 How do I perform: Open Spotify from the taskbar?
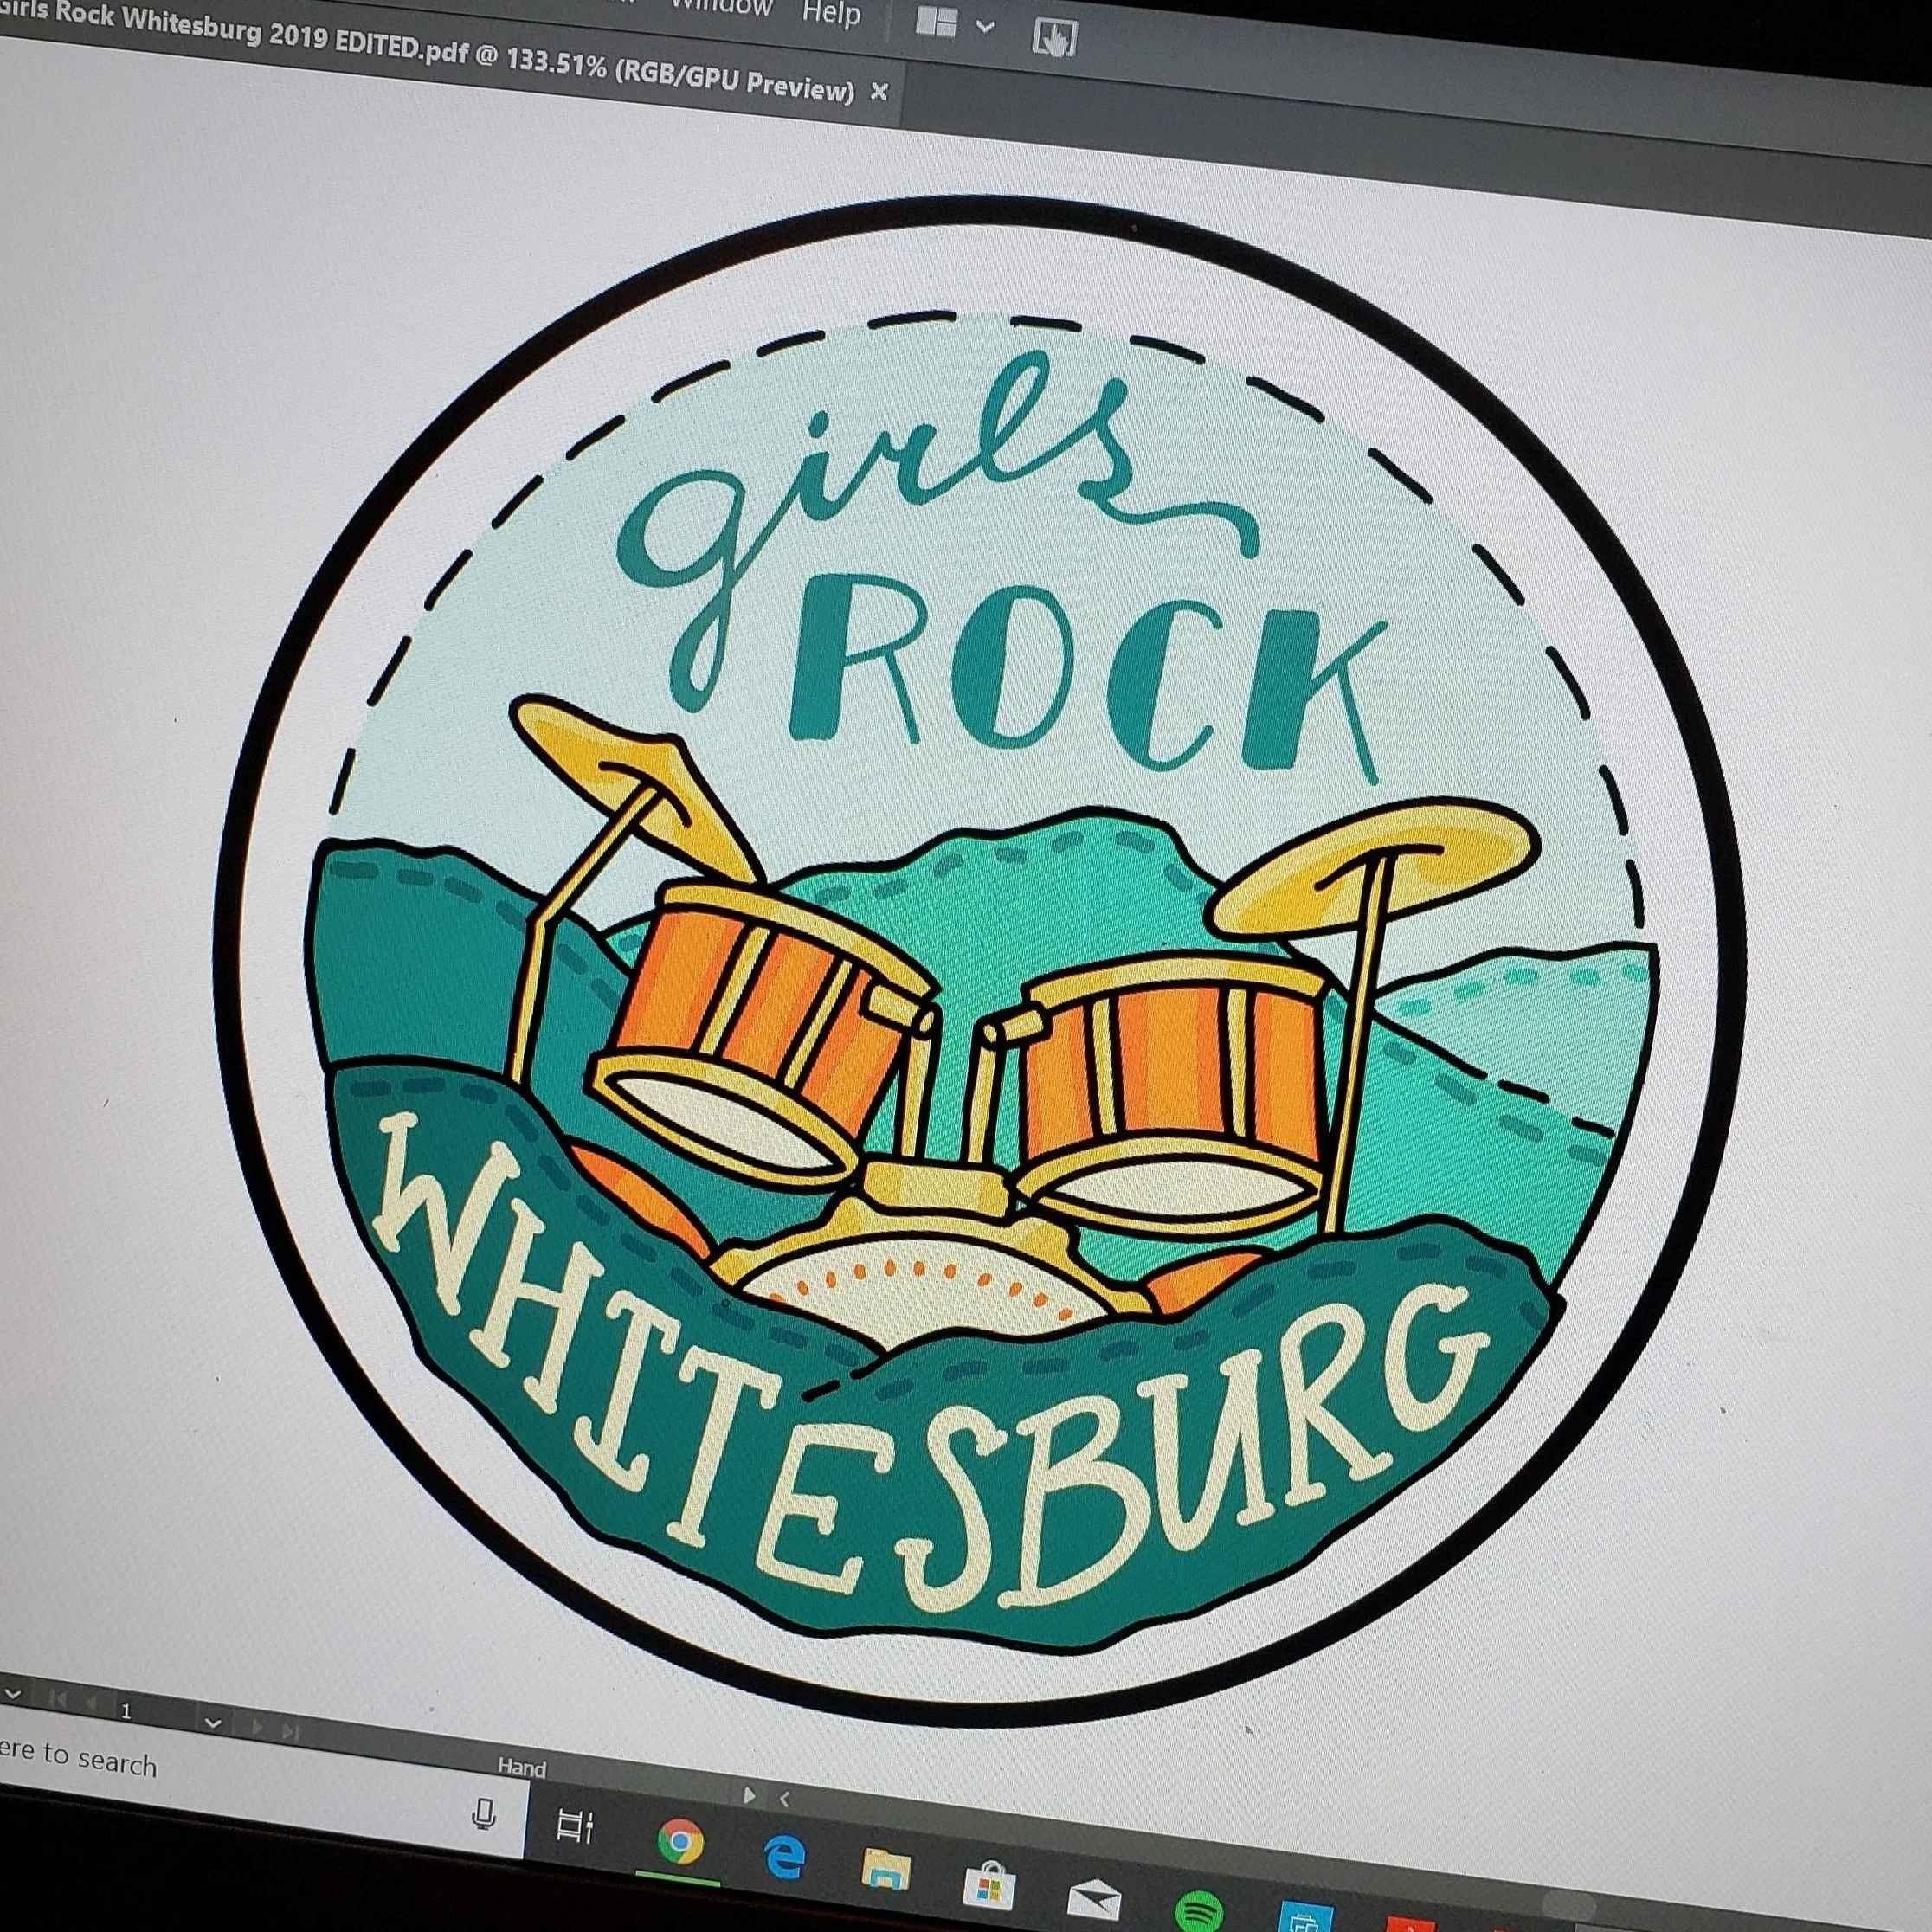tap(1197, 1911)
